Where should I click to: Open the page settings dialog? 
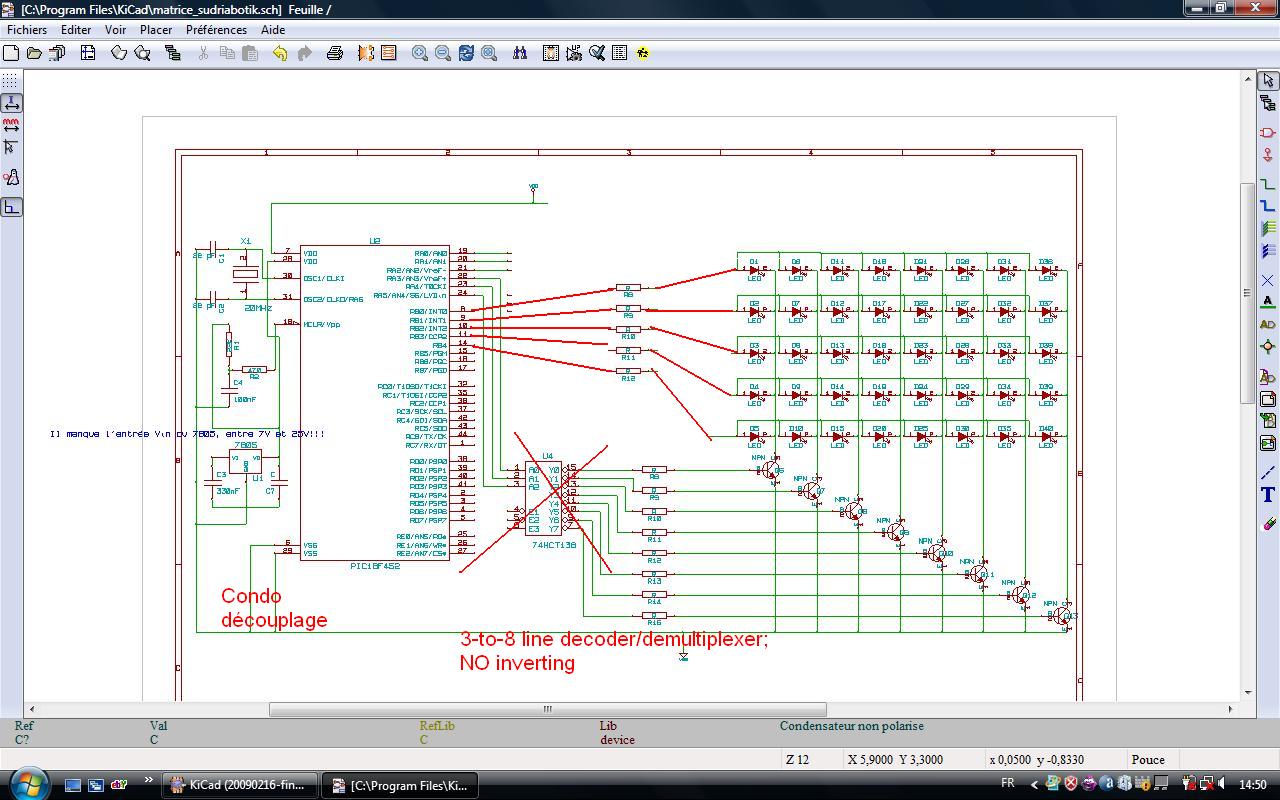(88, 53)
